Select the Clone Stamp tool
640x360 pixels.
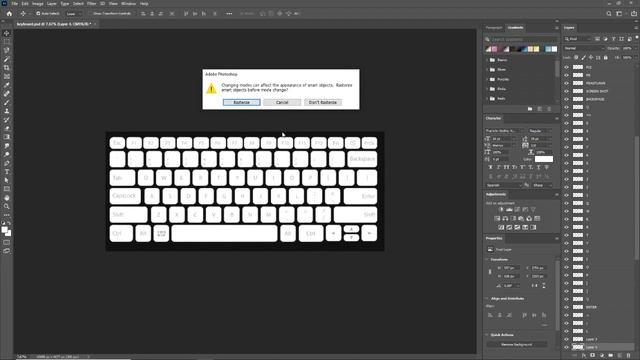click(7, 111)
